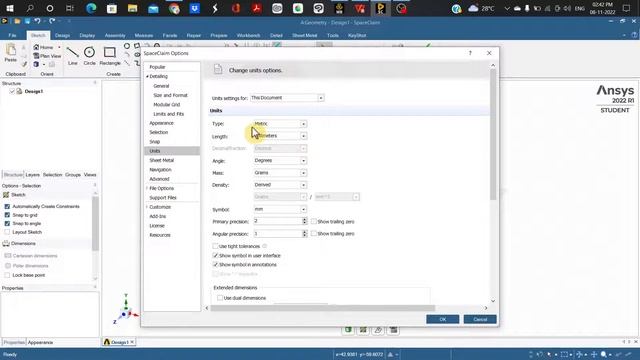The image size is (640, 360).
Task: Click Cancel in SpaceClaim Options
Action: [480, 319]
